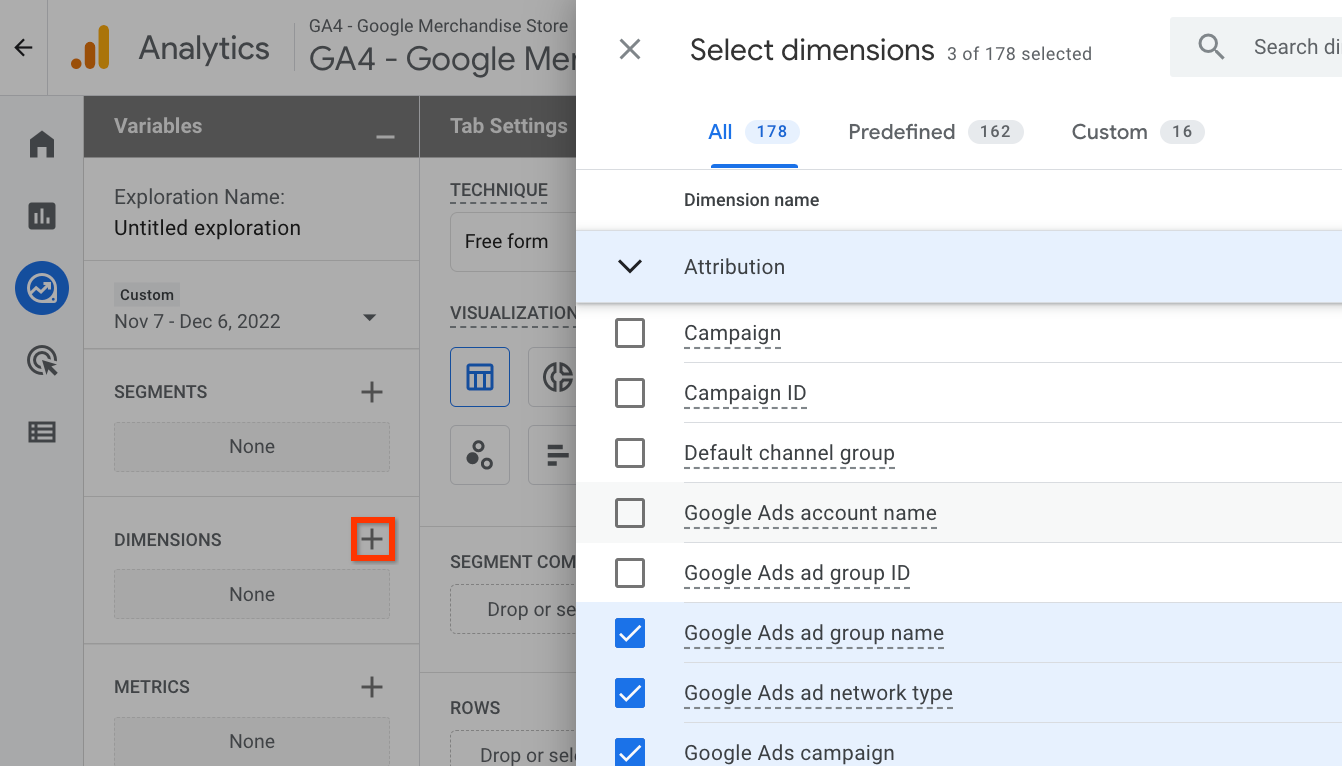The width and height of the screenshot is (1342, 766).
Task: Click the Analytics bar-chart logo
Action: click(90, 48)
